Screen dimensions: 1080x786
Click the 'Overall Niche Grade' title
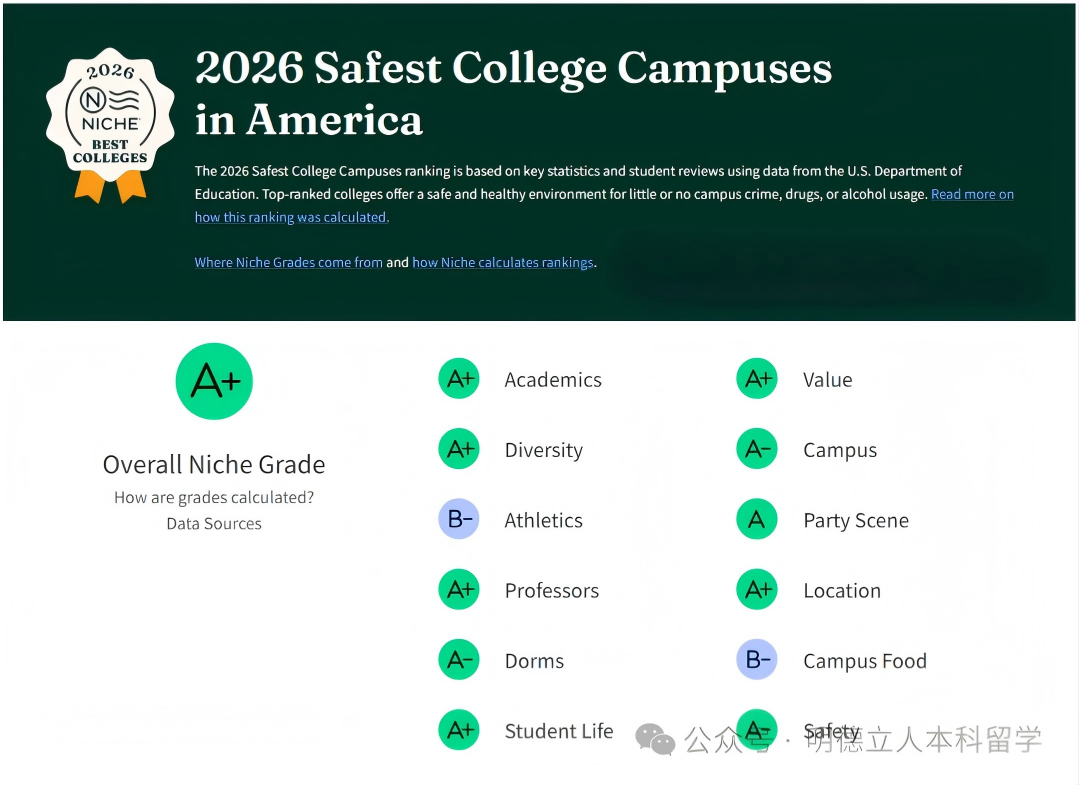[x=214, y=464]
